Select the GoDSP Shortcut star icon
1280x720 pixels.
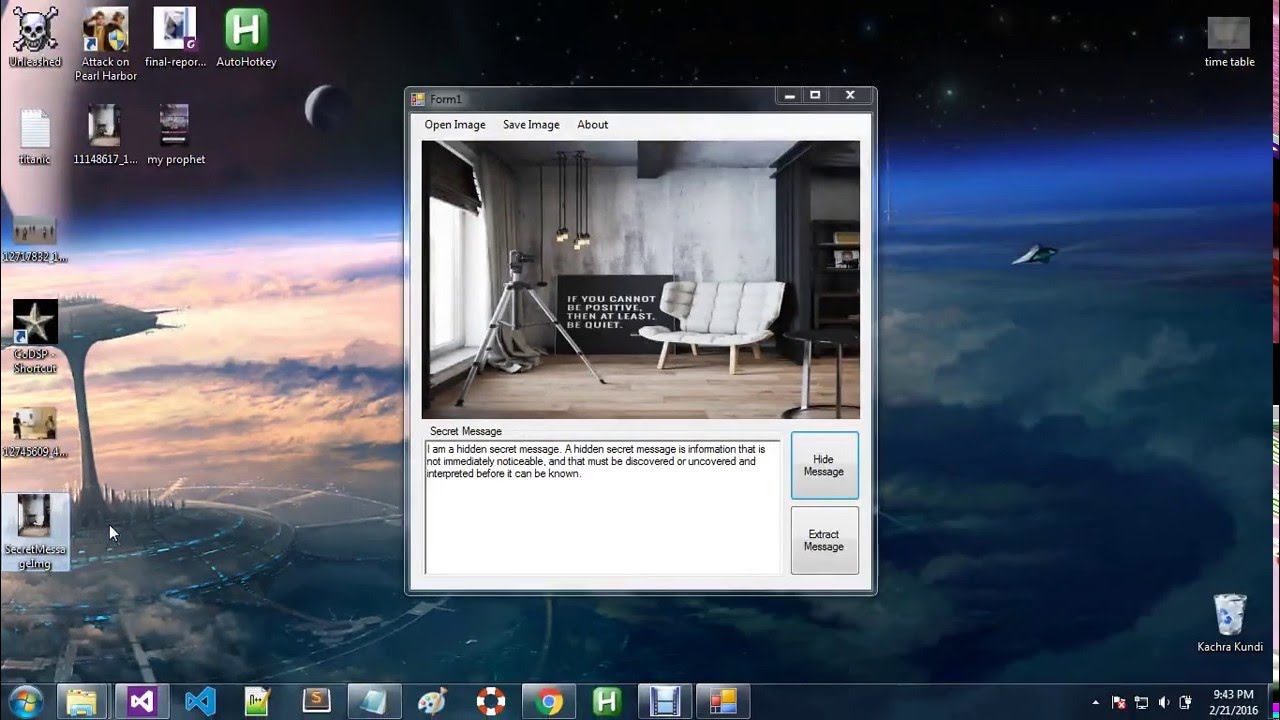coord(35,337)
